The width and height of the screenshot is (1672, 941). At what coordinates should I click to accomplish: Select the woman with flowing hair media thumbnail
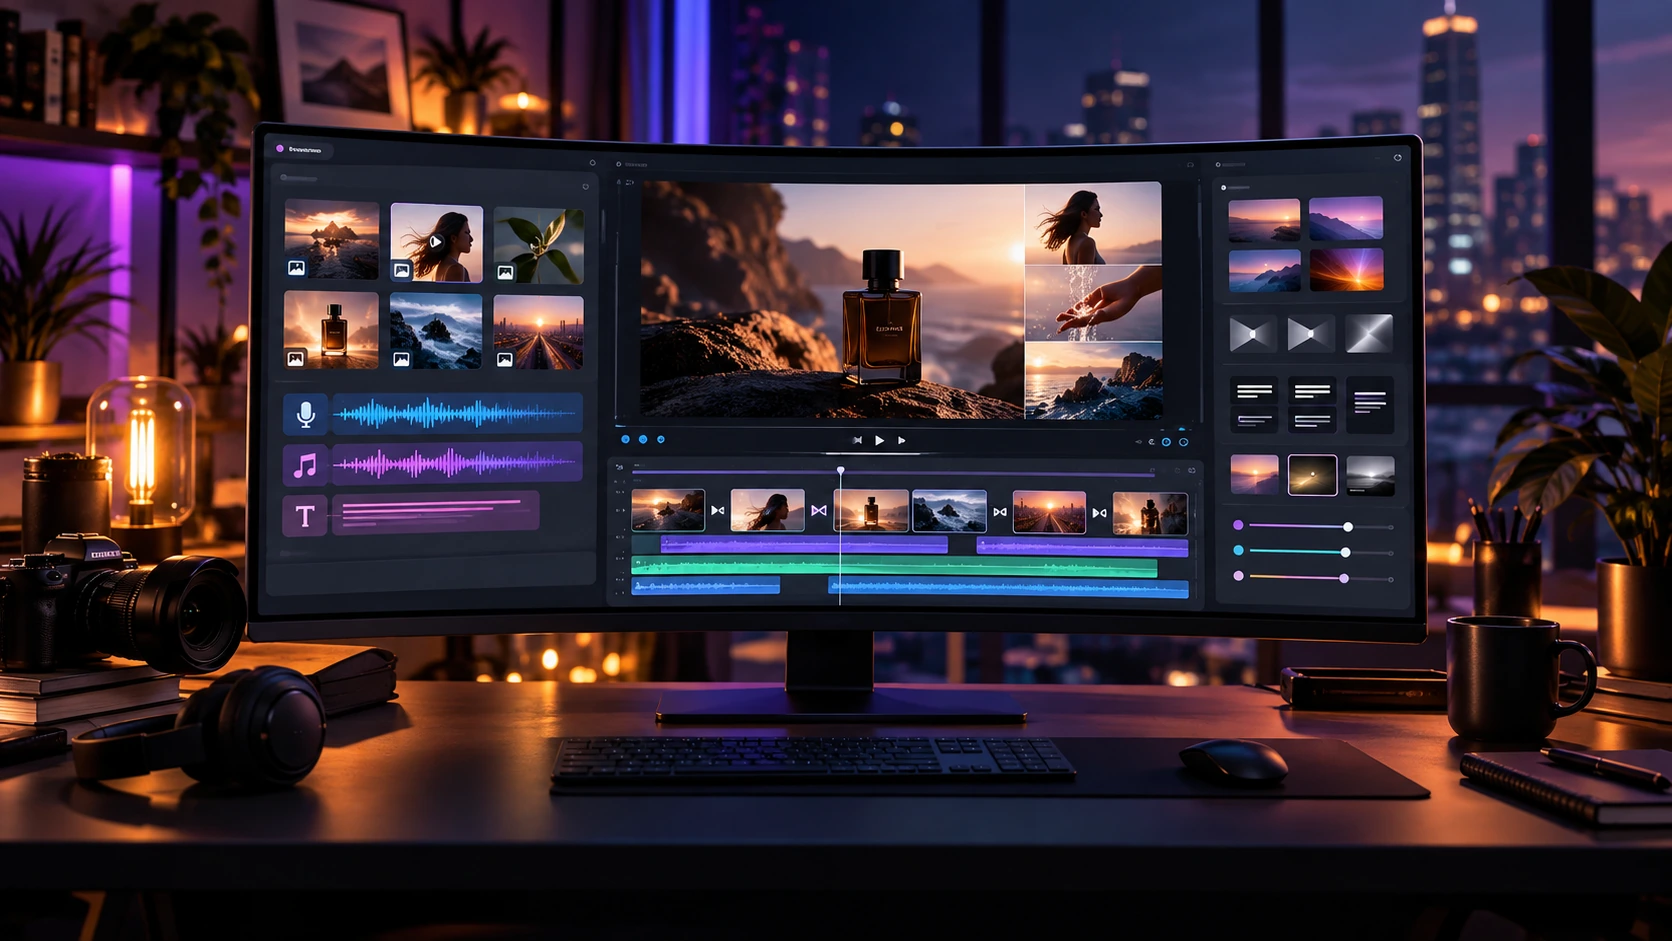click(436, 243)
